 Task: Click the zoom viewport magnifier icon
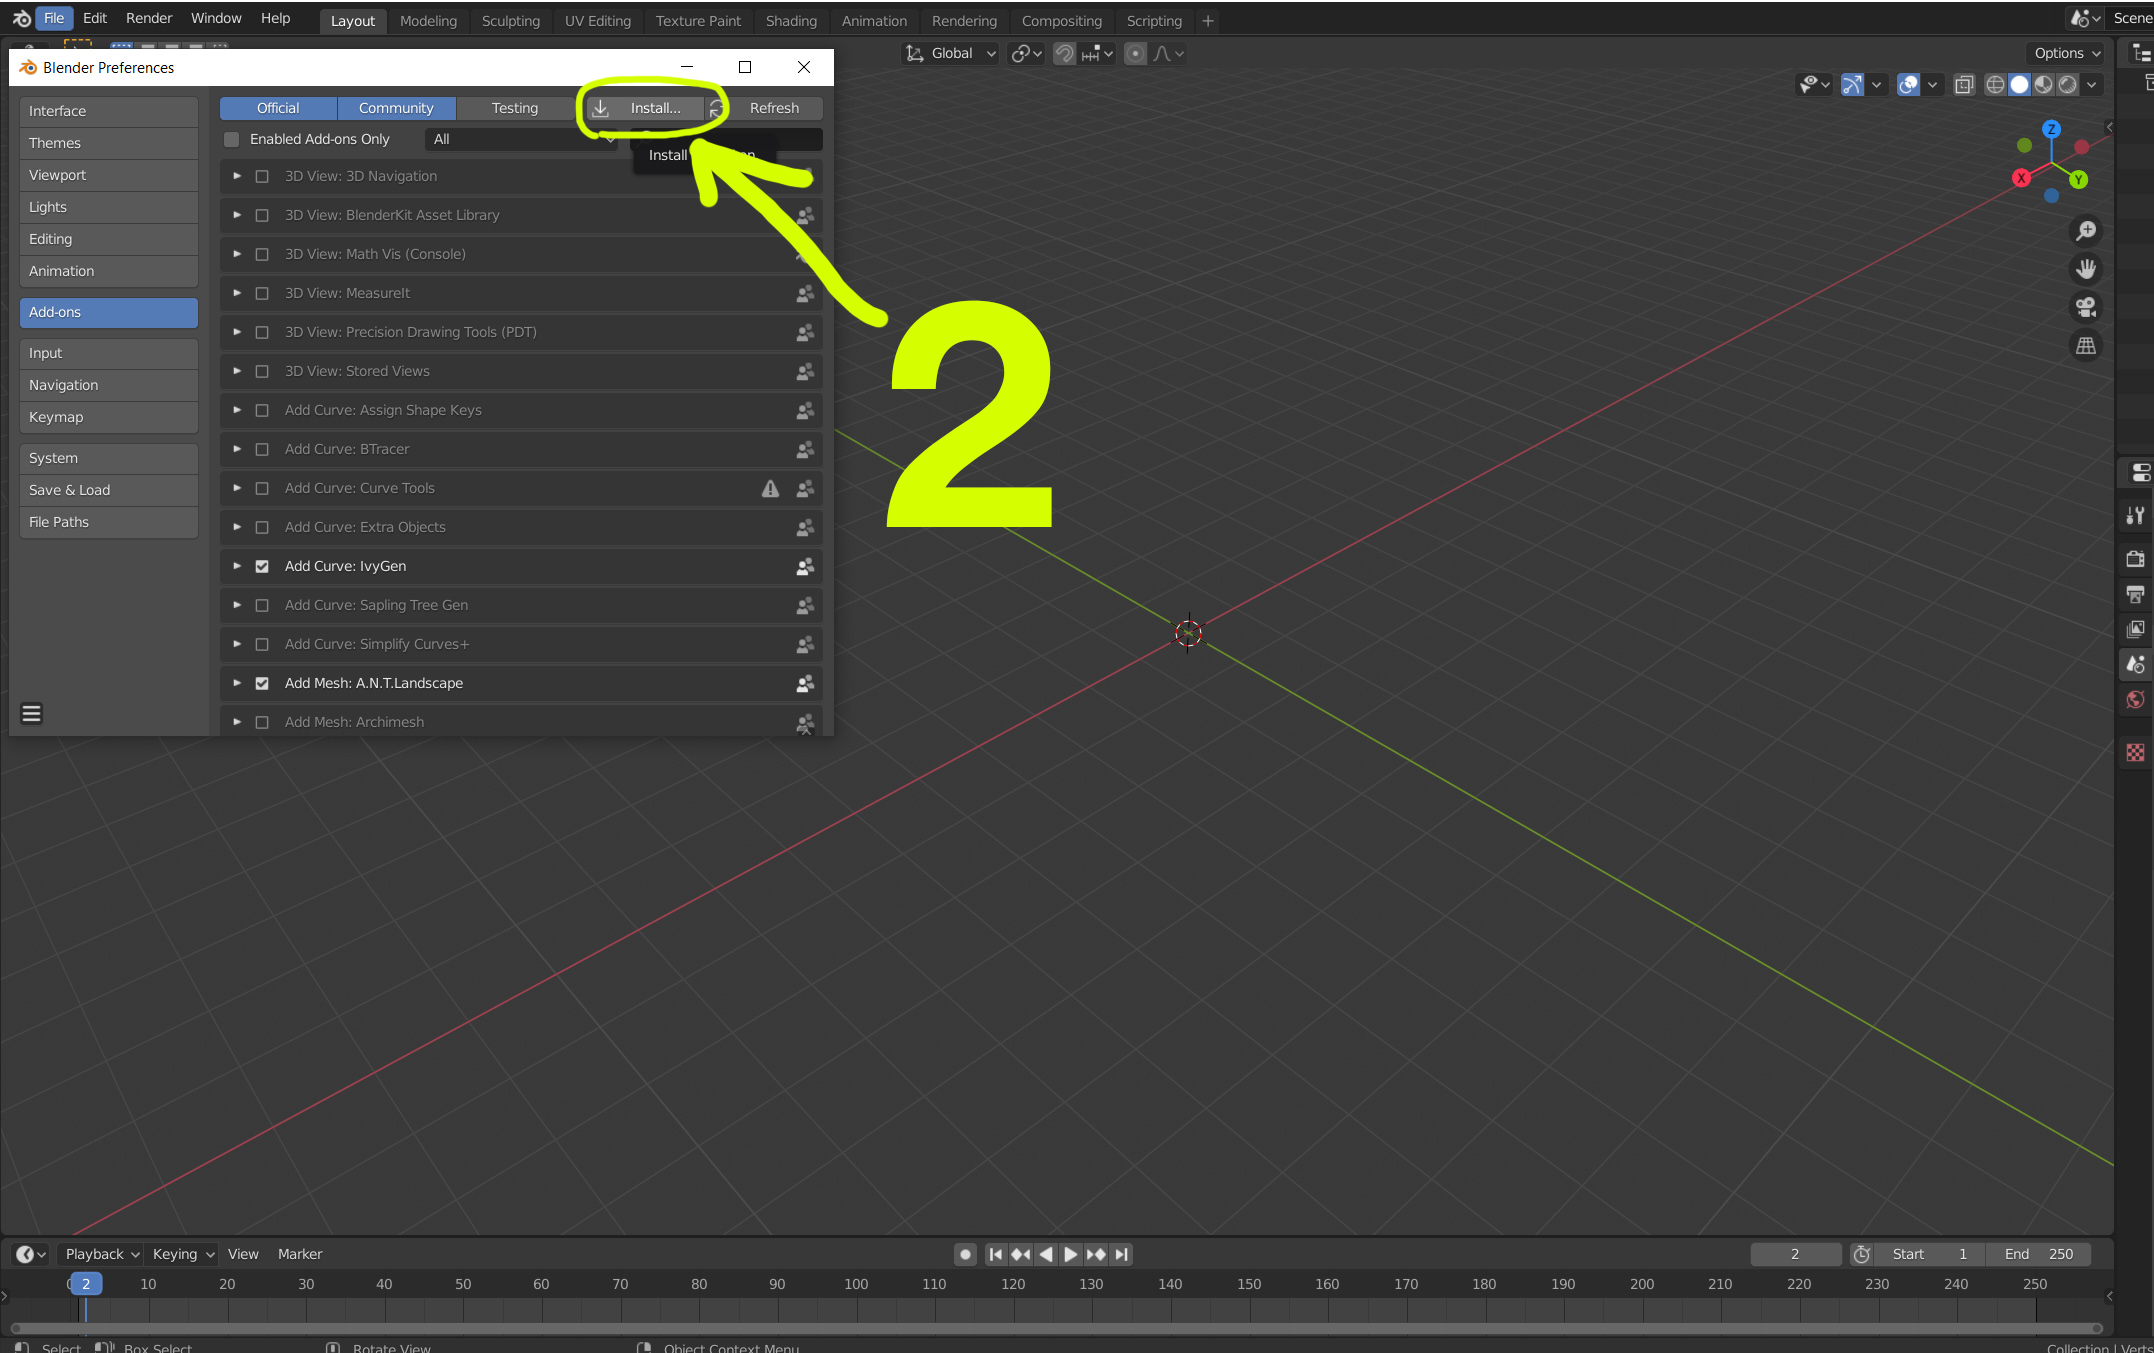(2086, 231)
